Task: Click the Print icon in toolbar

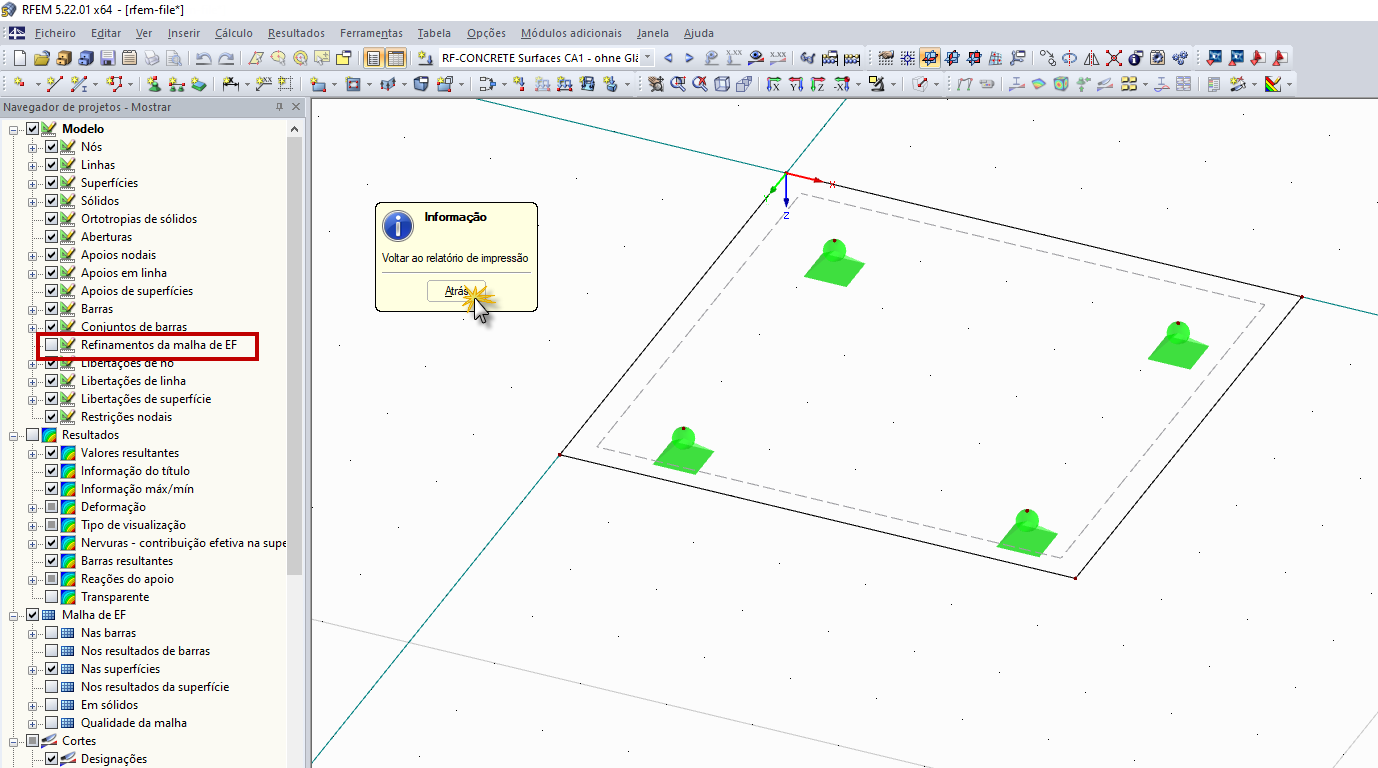Action: tap(151, 58)
